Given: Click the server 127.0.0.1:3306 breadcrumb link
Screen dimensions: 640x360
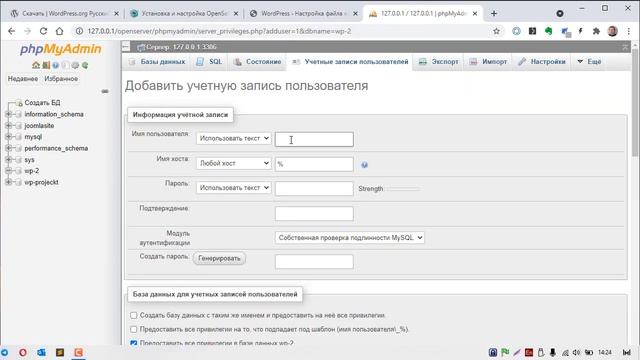Looking at the screenshot, I should tap(181, 47).
